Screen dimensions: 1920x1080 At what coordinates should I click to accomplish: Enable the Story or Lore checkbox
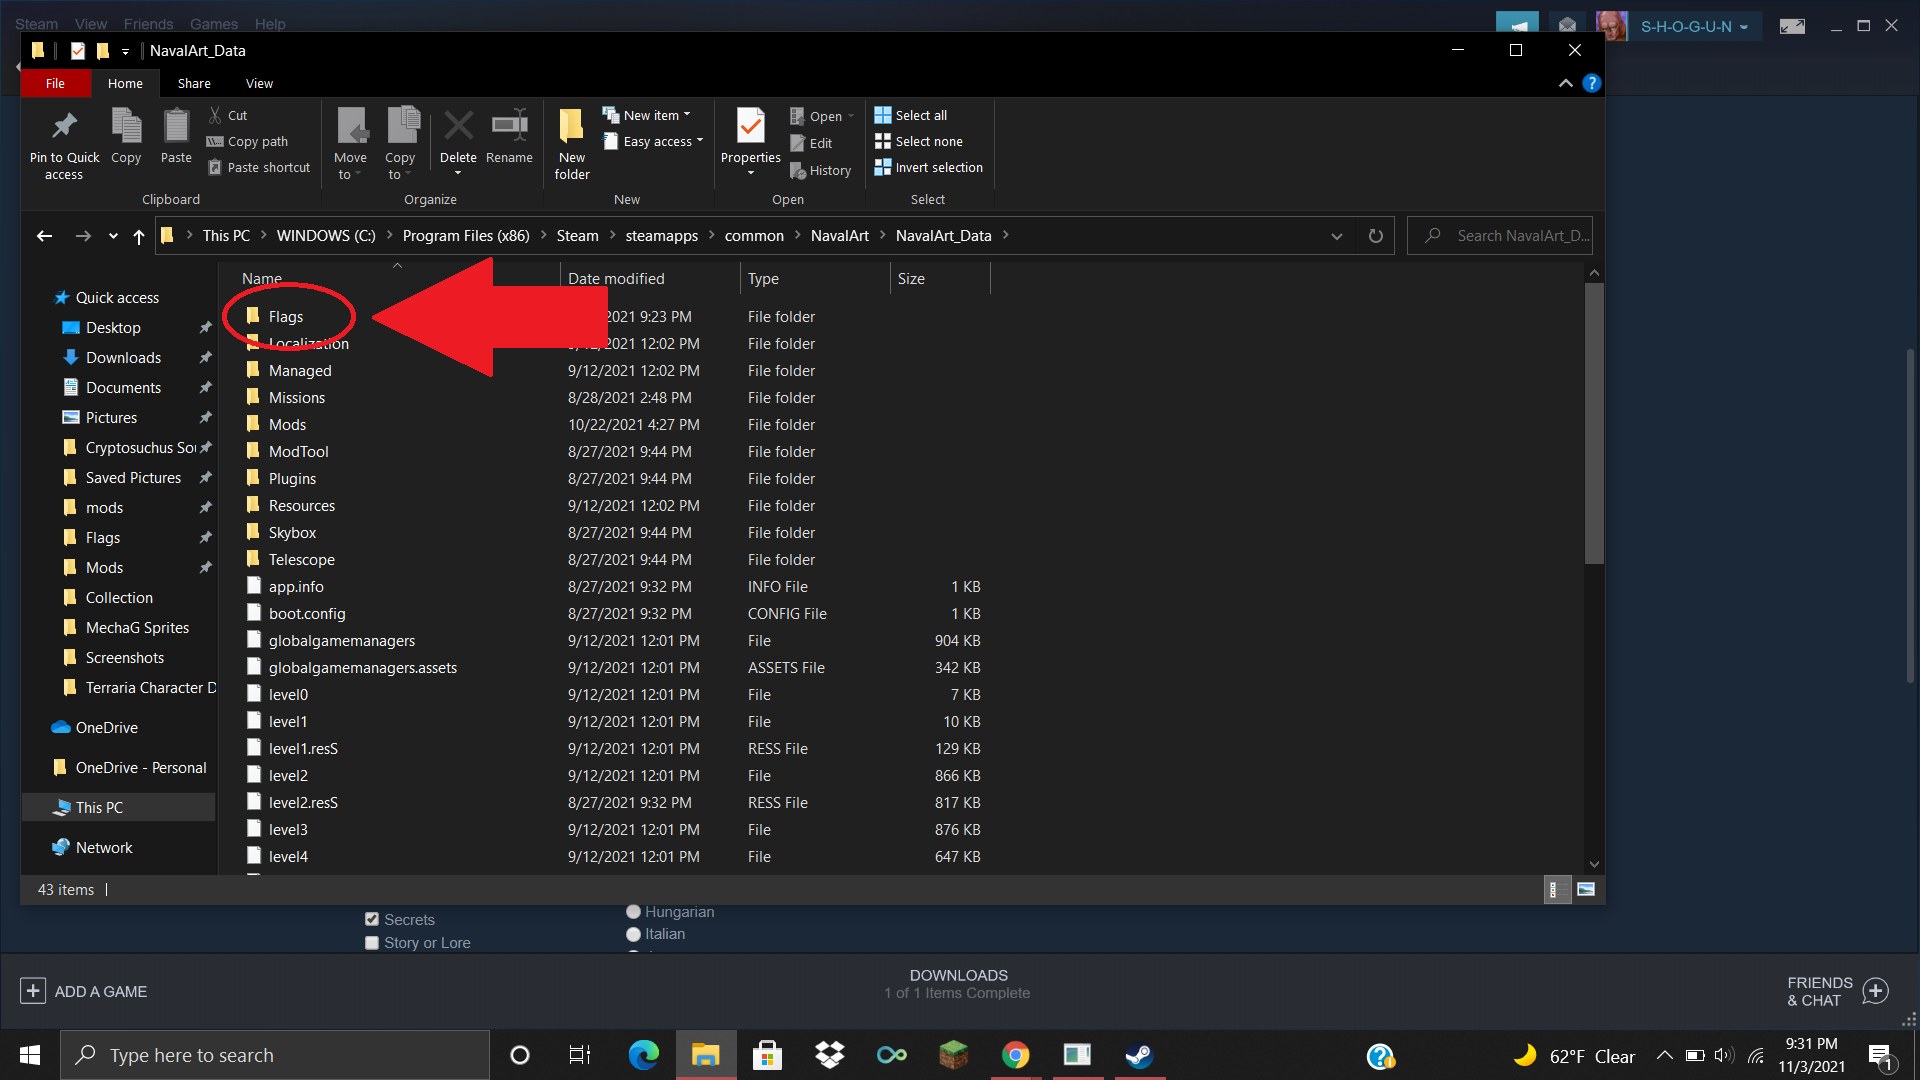click(x=372, y=942)
